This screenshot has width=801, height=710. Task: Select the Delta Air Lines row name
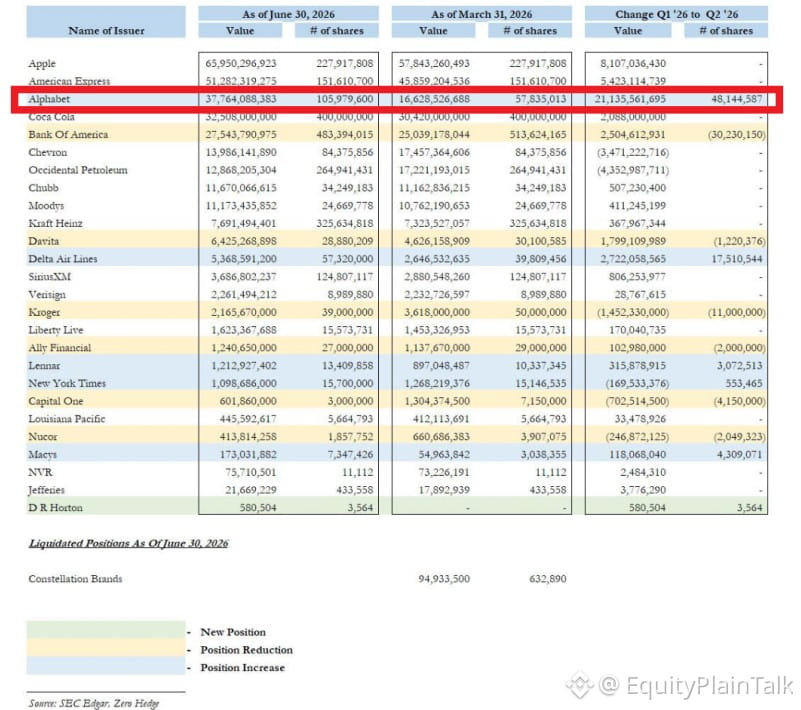[63, 259]
